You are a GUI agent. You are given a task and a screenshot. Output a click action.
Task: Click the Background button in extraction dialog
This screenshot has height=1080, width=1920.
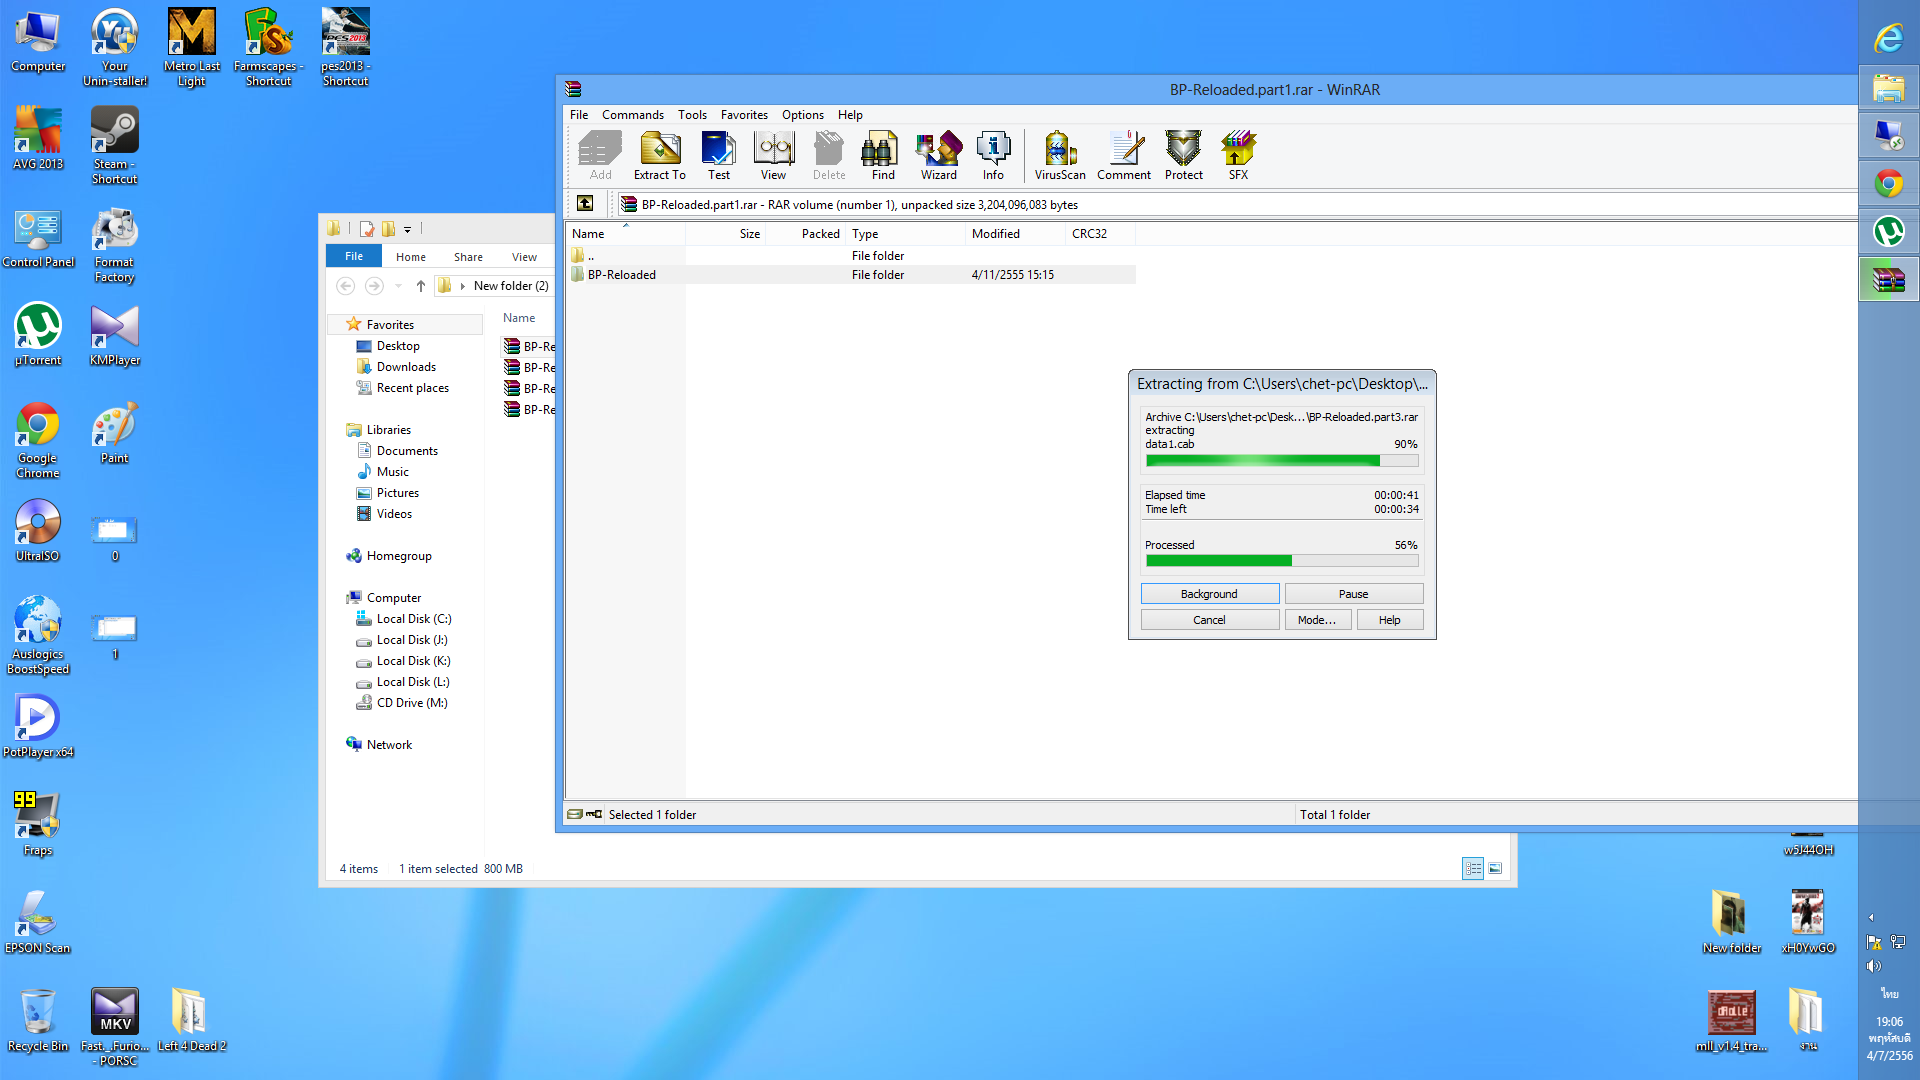(x=1209, y=594)
